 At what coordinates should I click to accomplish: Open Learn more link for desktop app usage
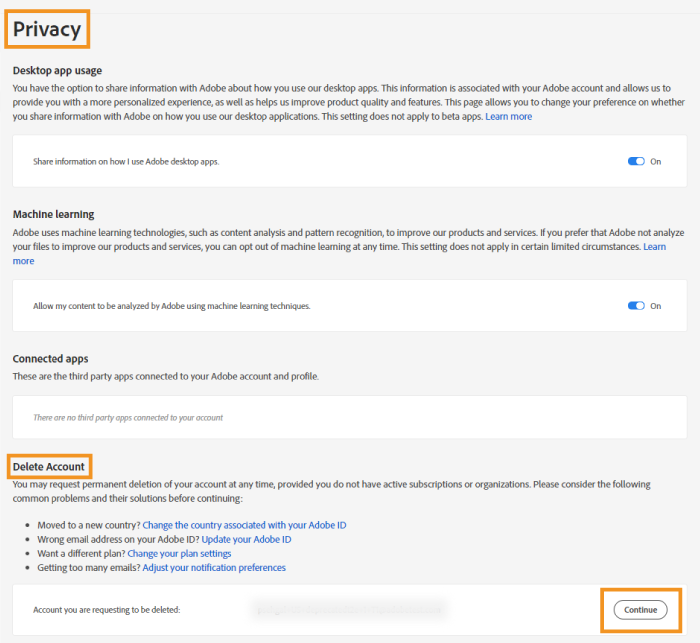pyautogui.click(x=508, y=117)
